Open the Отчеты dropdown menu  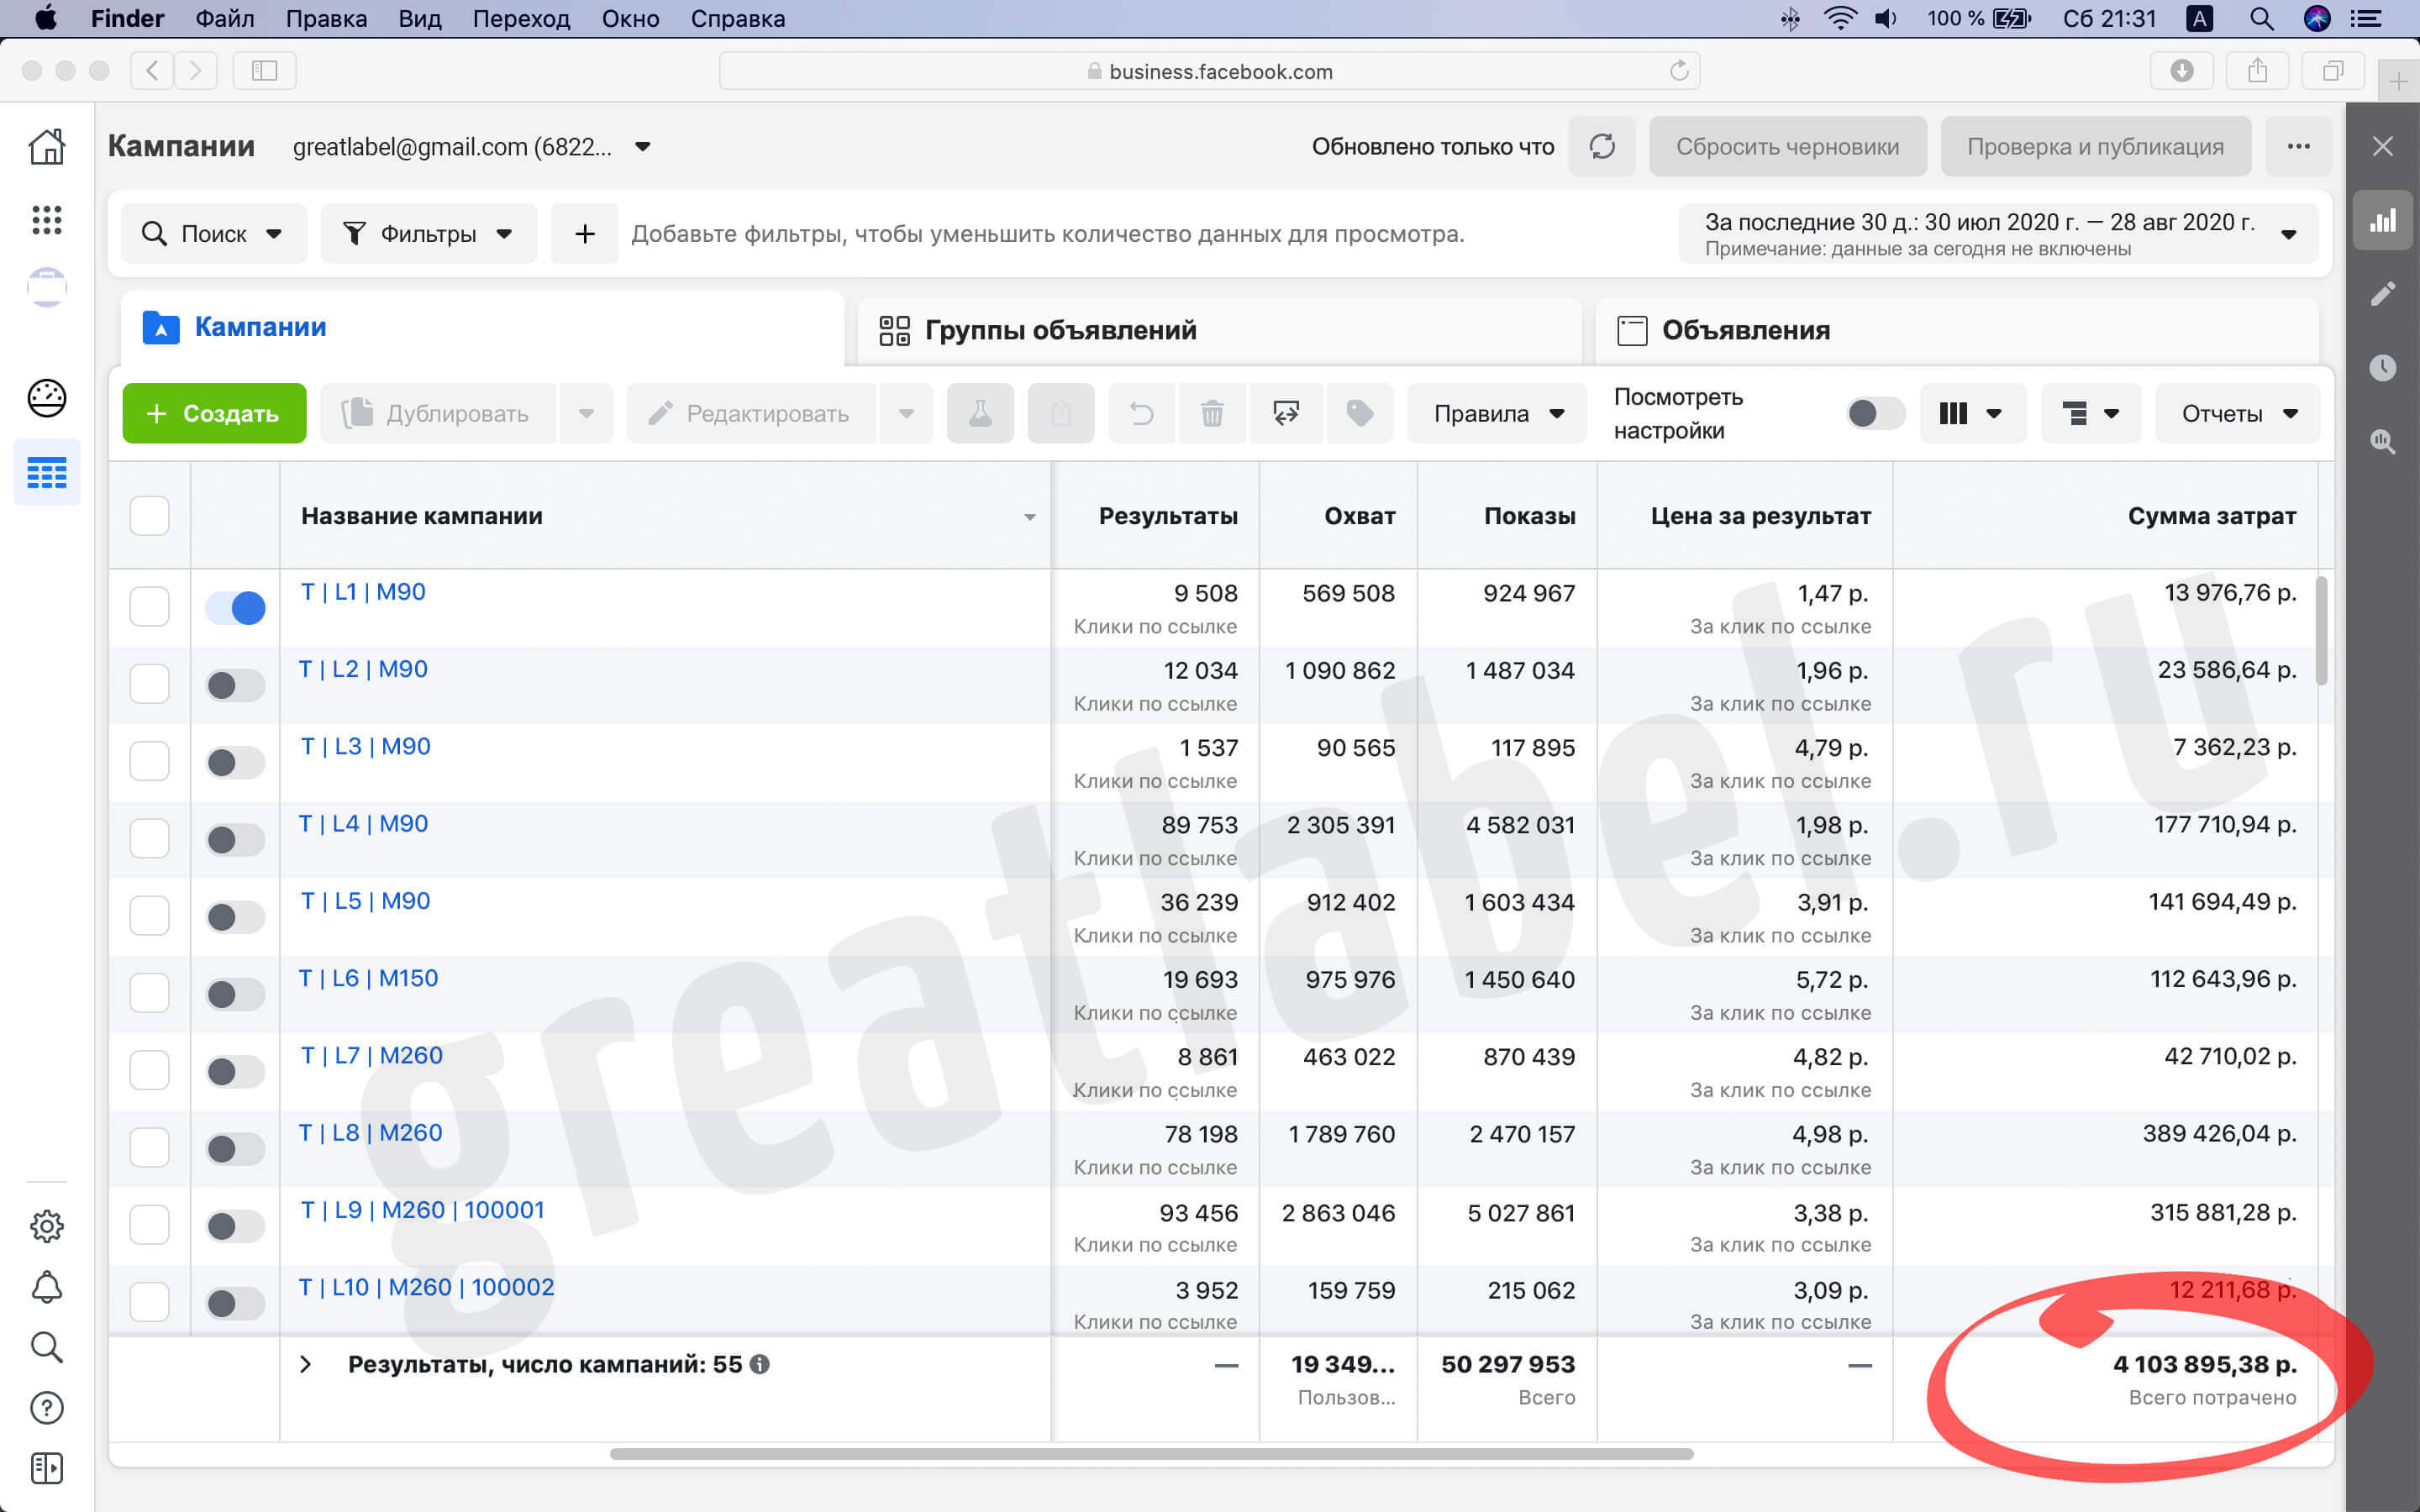(x=2238, y=413)
